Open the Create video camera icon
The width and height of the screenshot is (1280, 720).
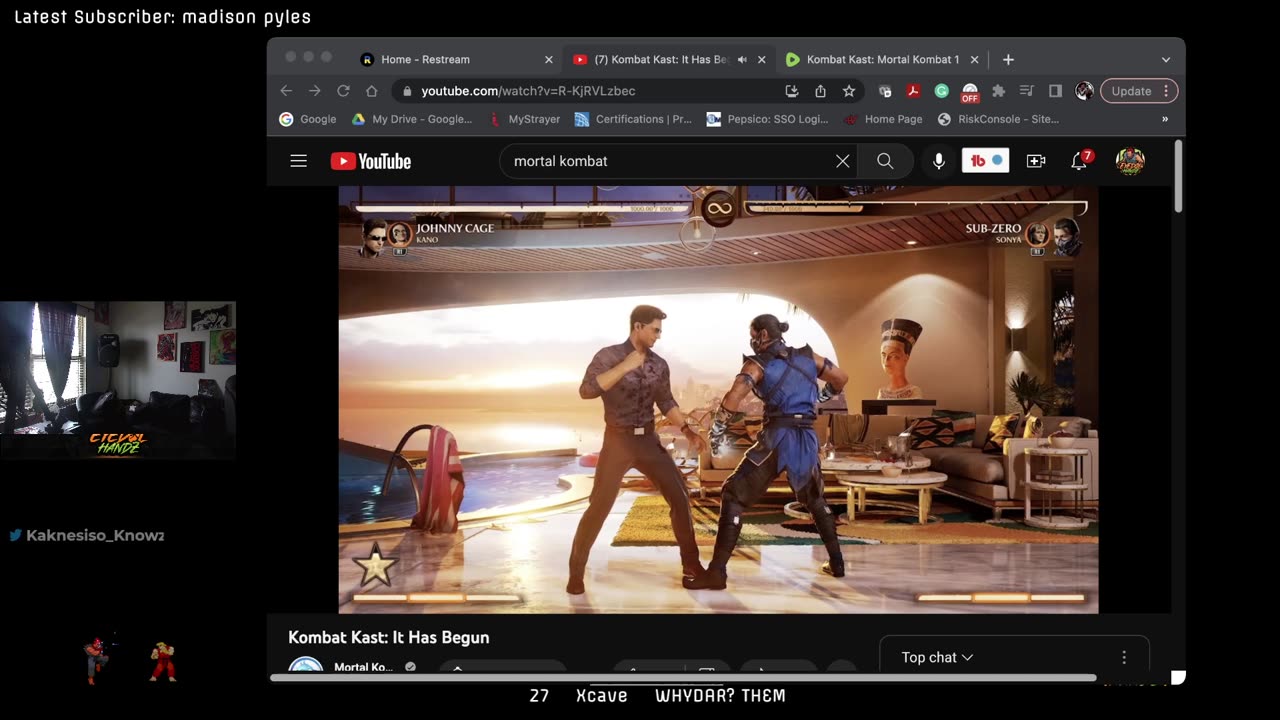coord(1036,161)
